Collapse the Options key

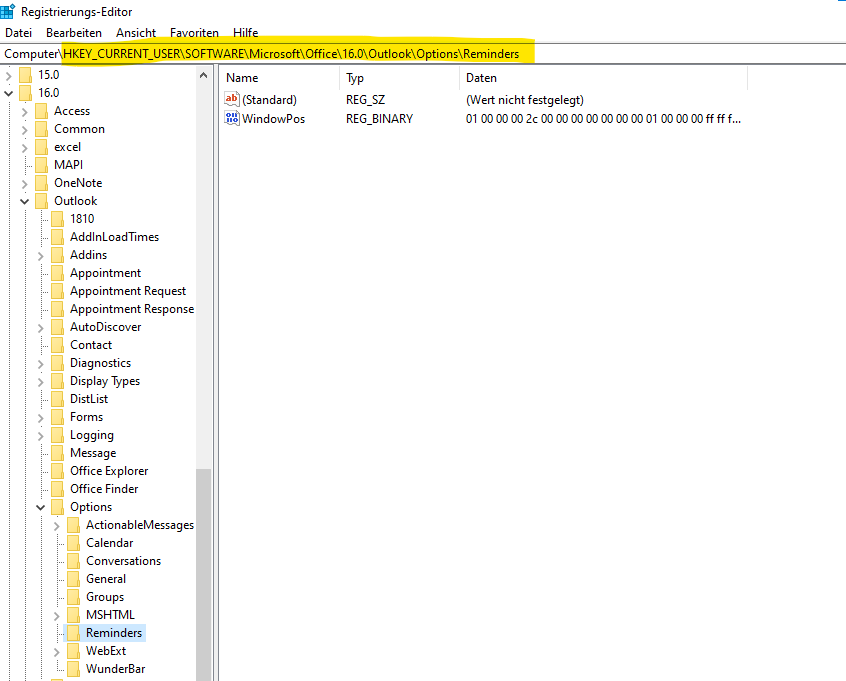[40, 508]
